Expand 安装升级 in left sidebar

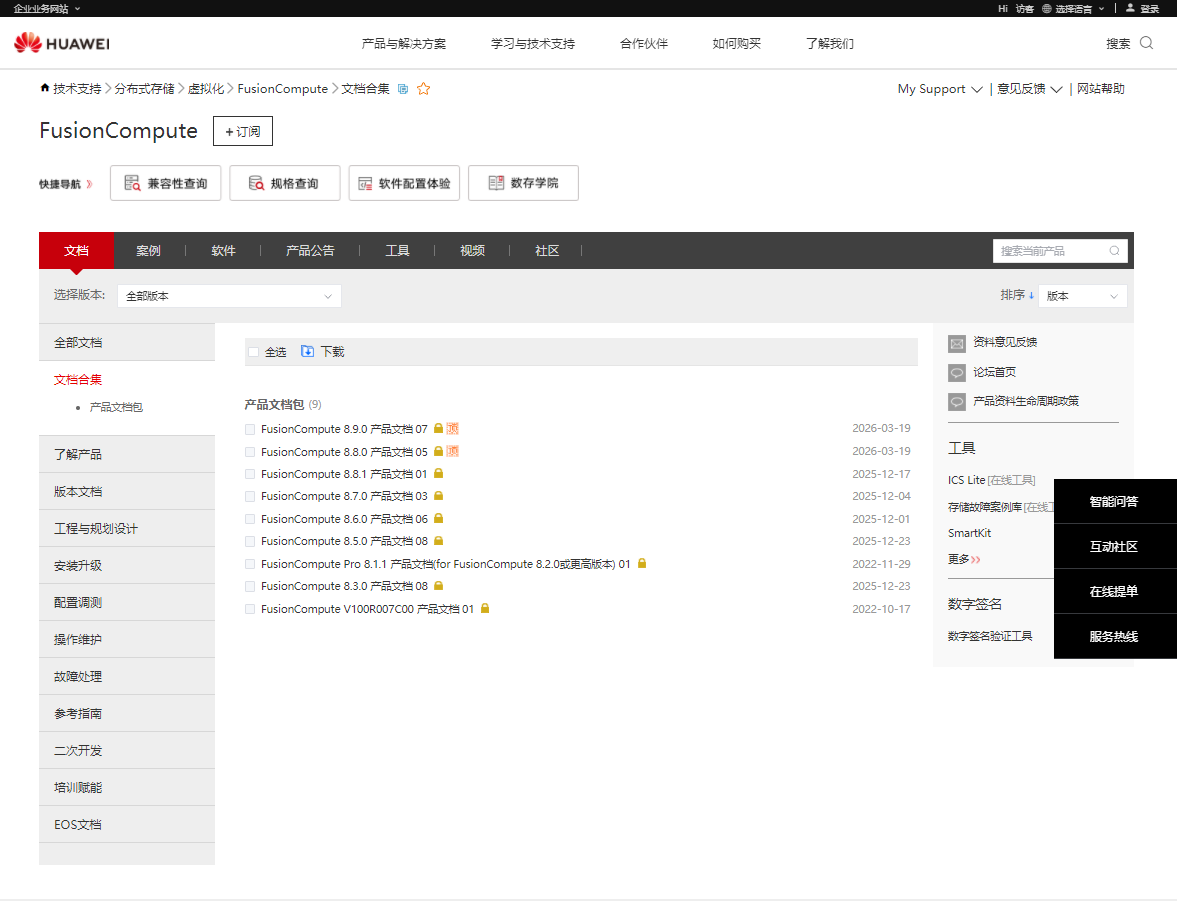[127, 565]
